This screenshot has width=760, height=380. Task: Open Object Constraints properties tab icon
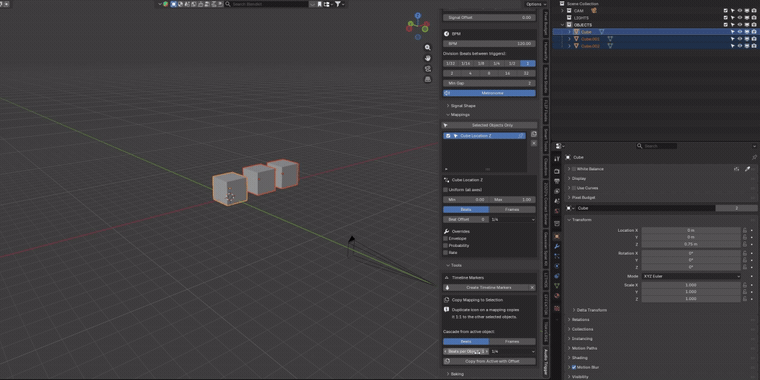(x=556, y=276)
